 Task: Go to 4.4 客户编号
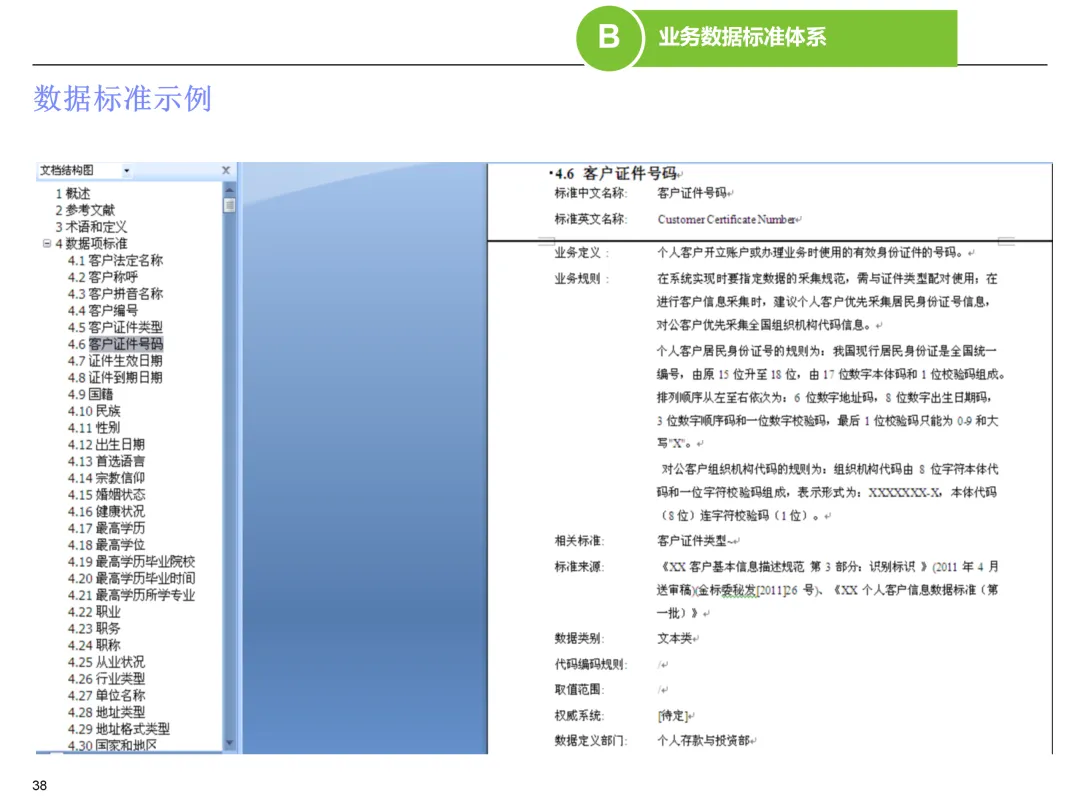pyautogui.click(x=103, y=311)
